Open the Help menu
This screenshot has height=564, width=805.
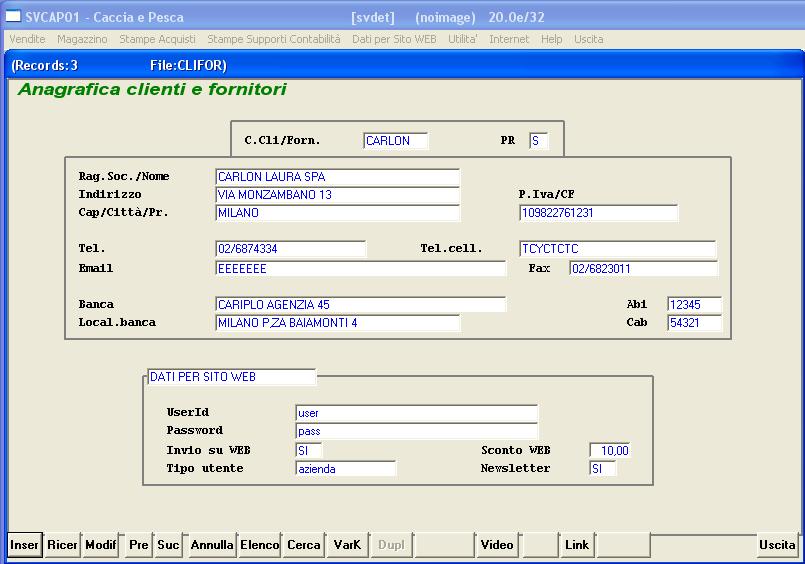tap(551, 39)
